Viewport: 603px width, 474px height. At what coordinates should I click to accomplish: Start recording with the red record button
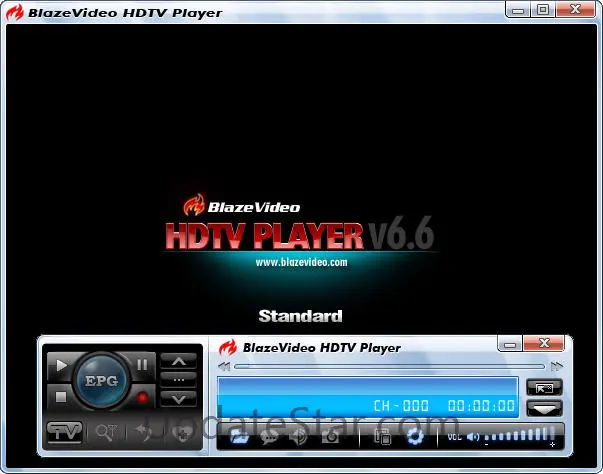pyautogui.click(x=142, y=397)
